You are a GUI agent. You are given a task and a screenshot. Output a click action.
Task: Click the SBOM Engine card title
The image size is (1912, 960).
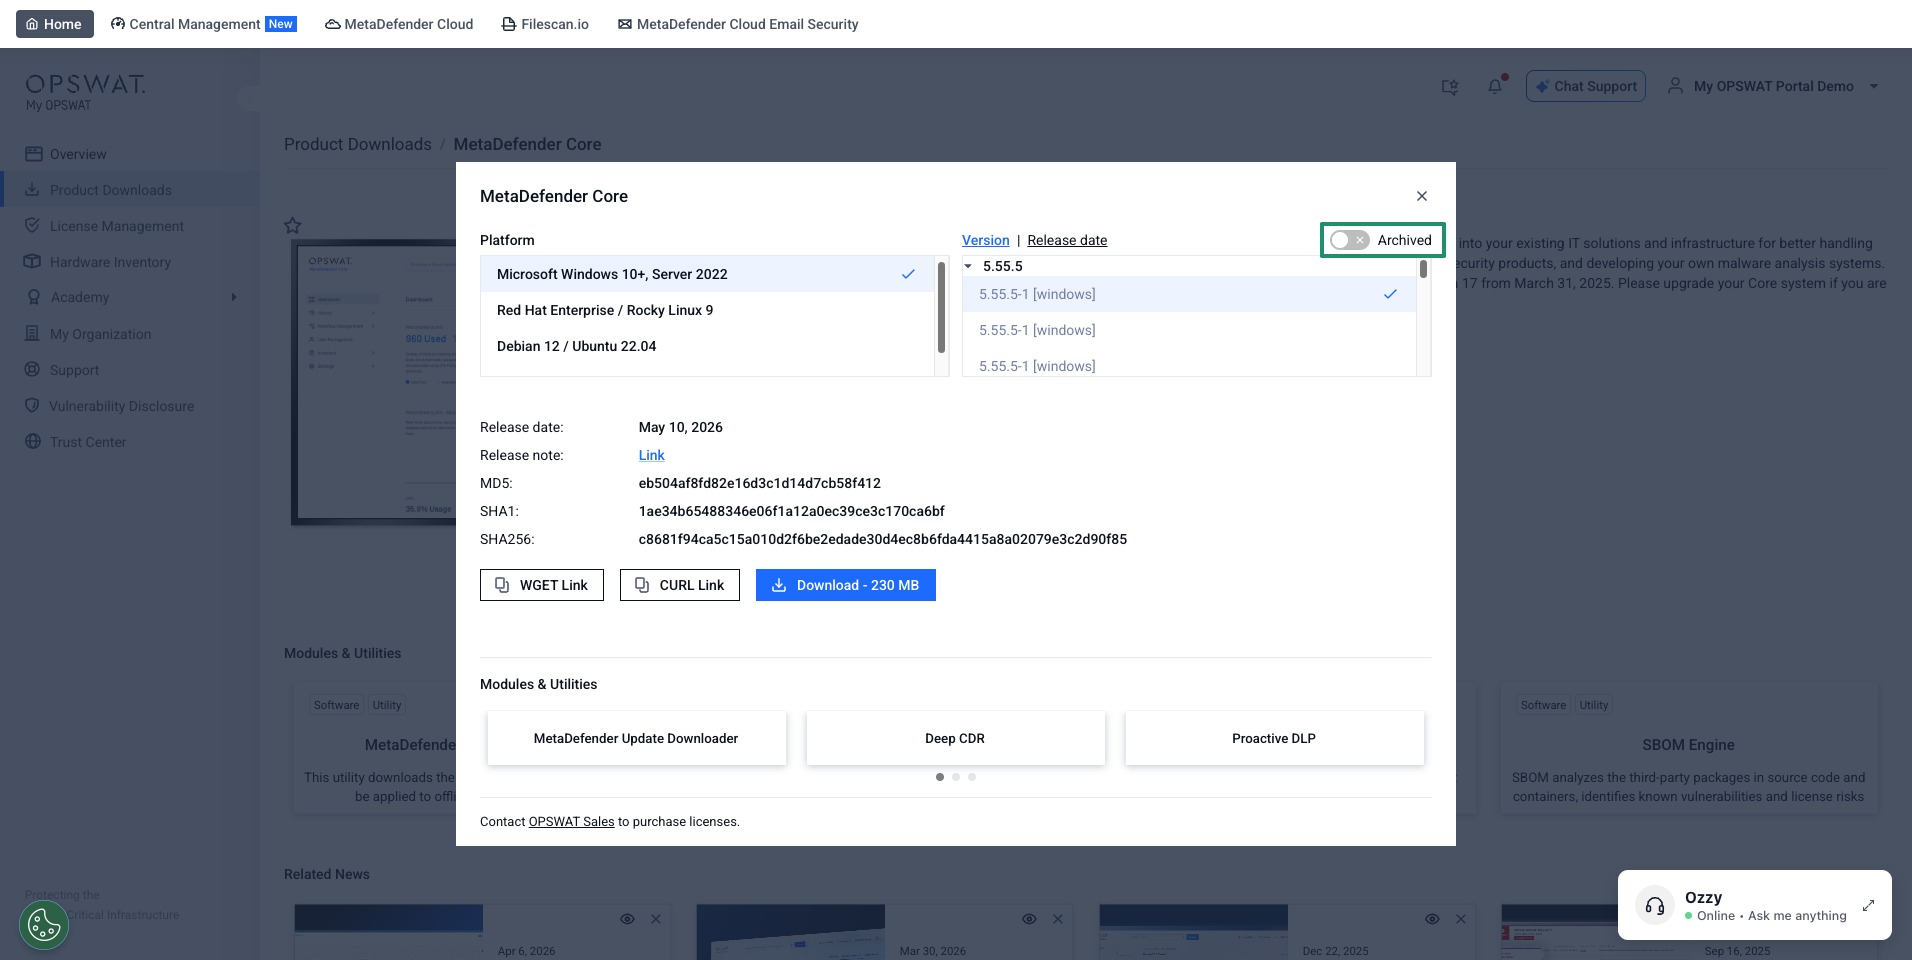coord(1688,745)
